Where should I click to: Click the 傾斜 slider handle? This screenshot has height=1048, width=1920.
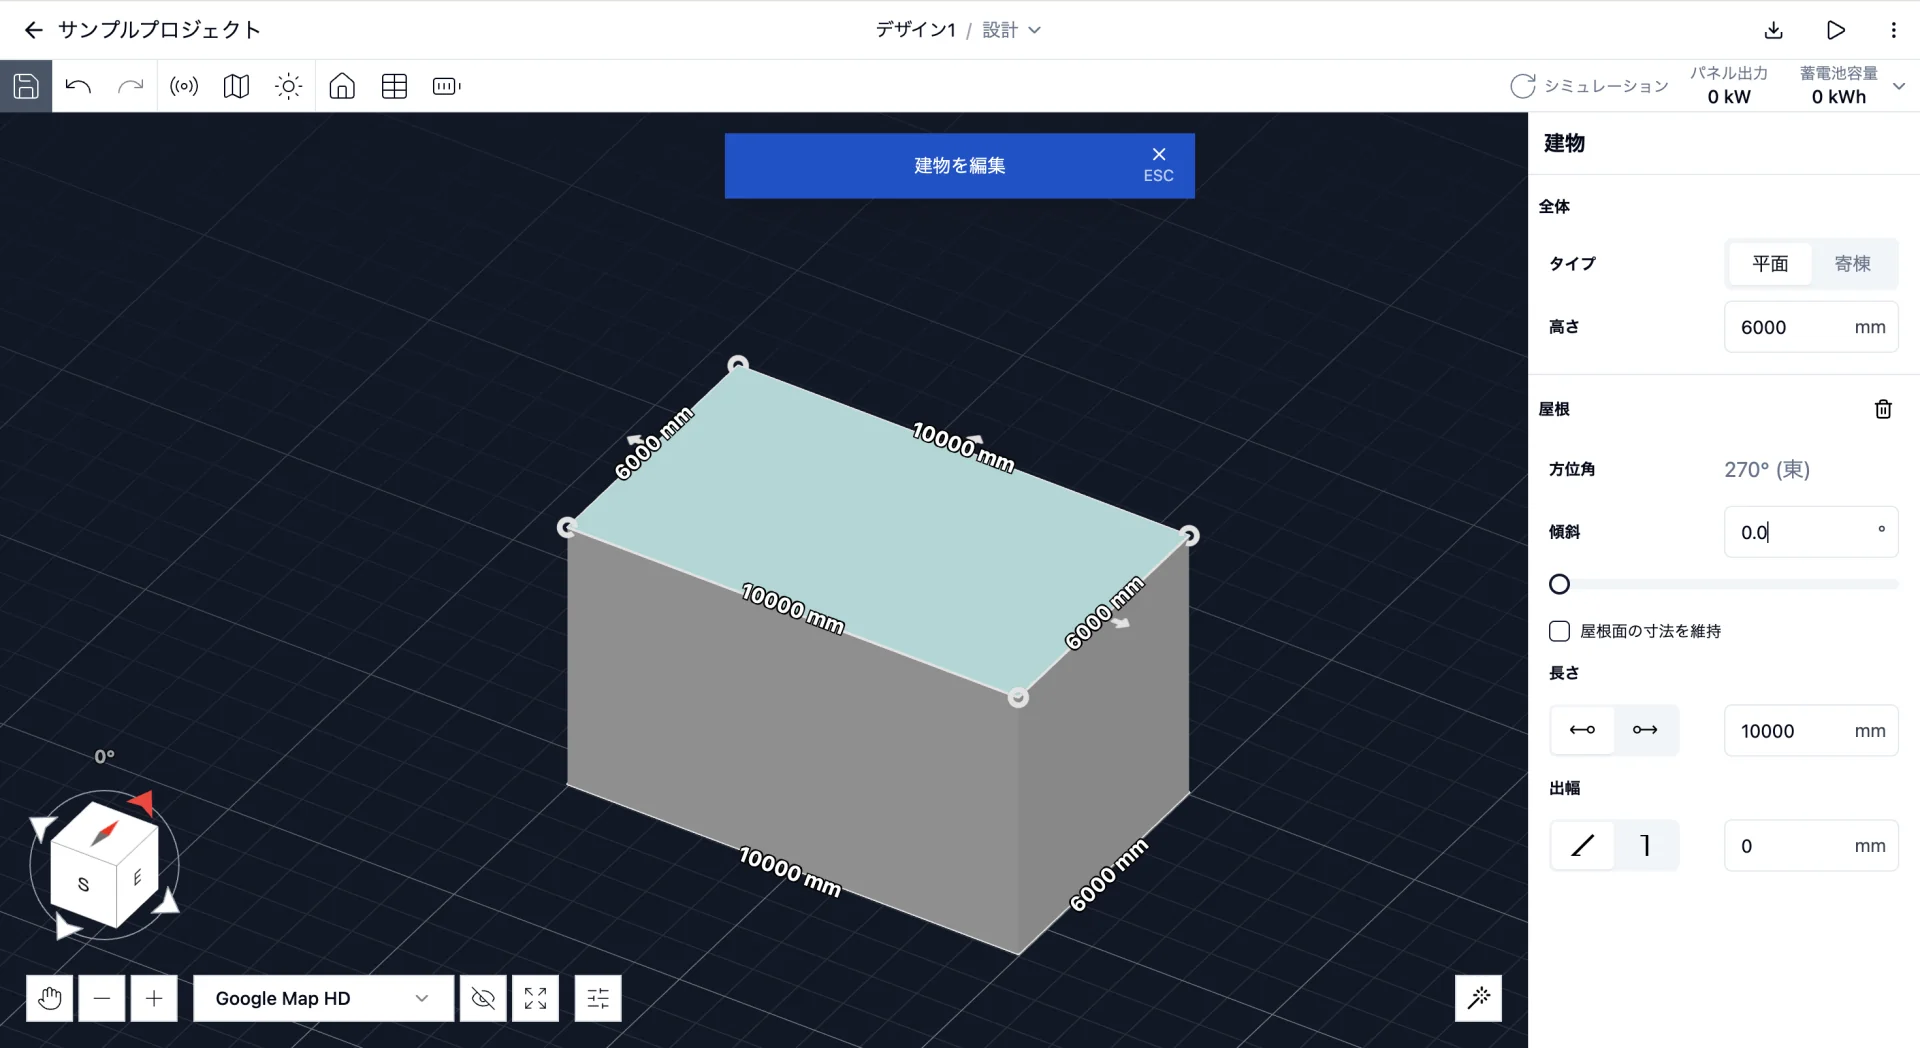[x=1559, y=584]
